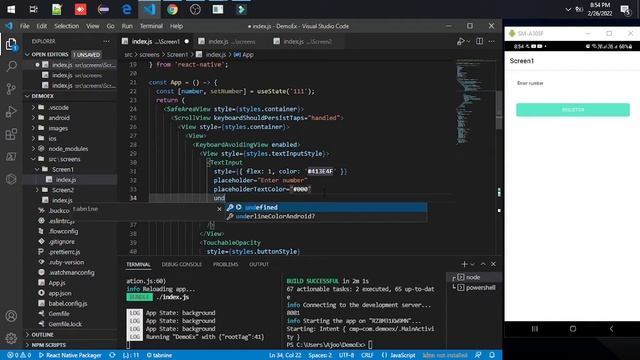
Task: Open the Selection menu
Action: 67,26
